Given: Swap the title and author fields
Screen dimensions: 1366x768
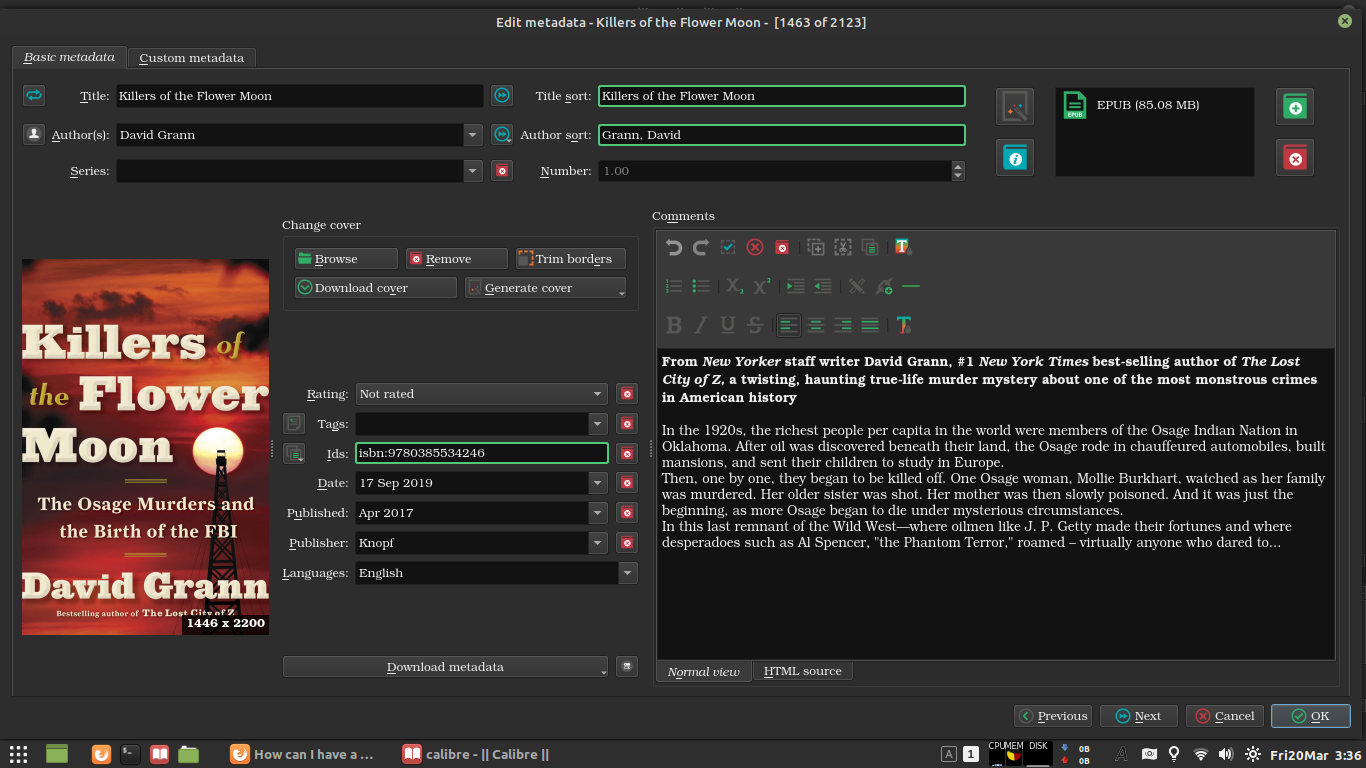Looking at the screenshot, I should point(34,95).
